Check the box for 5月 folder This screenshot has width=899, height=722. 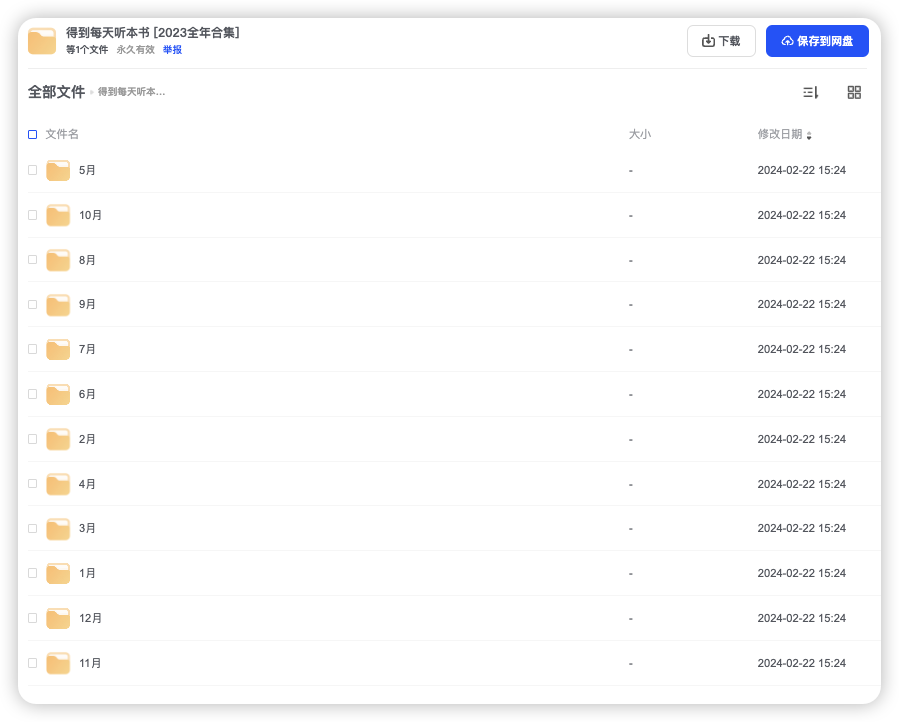tap(33, 170)
